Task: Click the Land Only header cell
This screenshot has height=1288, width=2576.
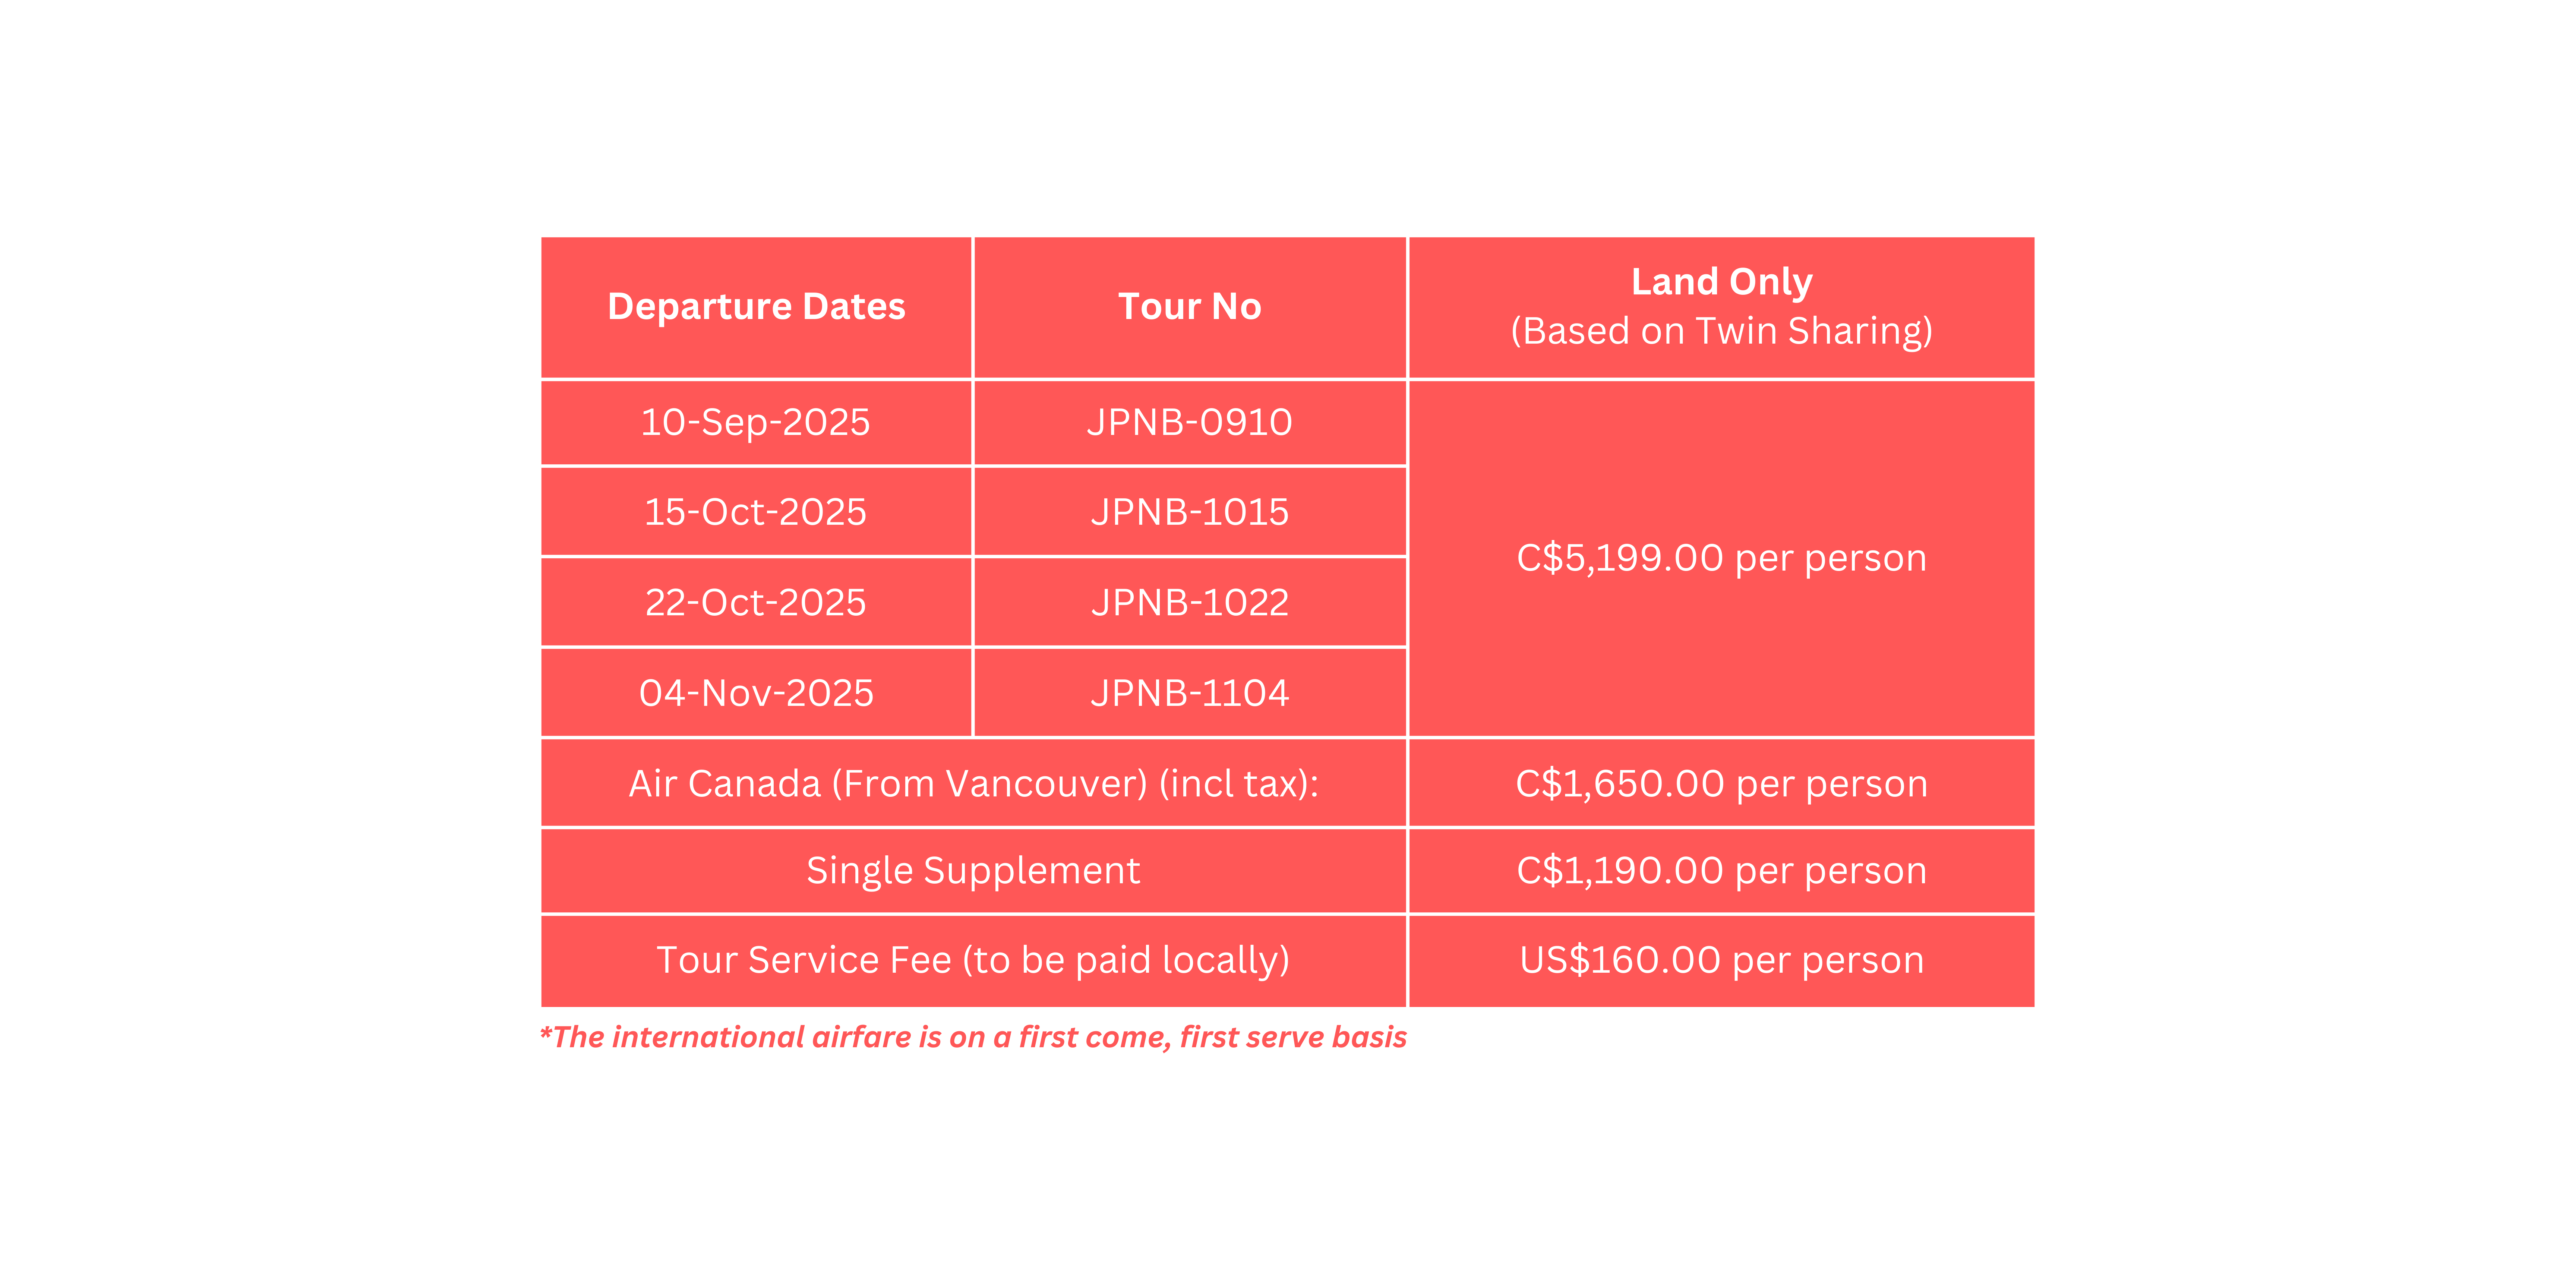Action: (1721, 307)
